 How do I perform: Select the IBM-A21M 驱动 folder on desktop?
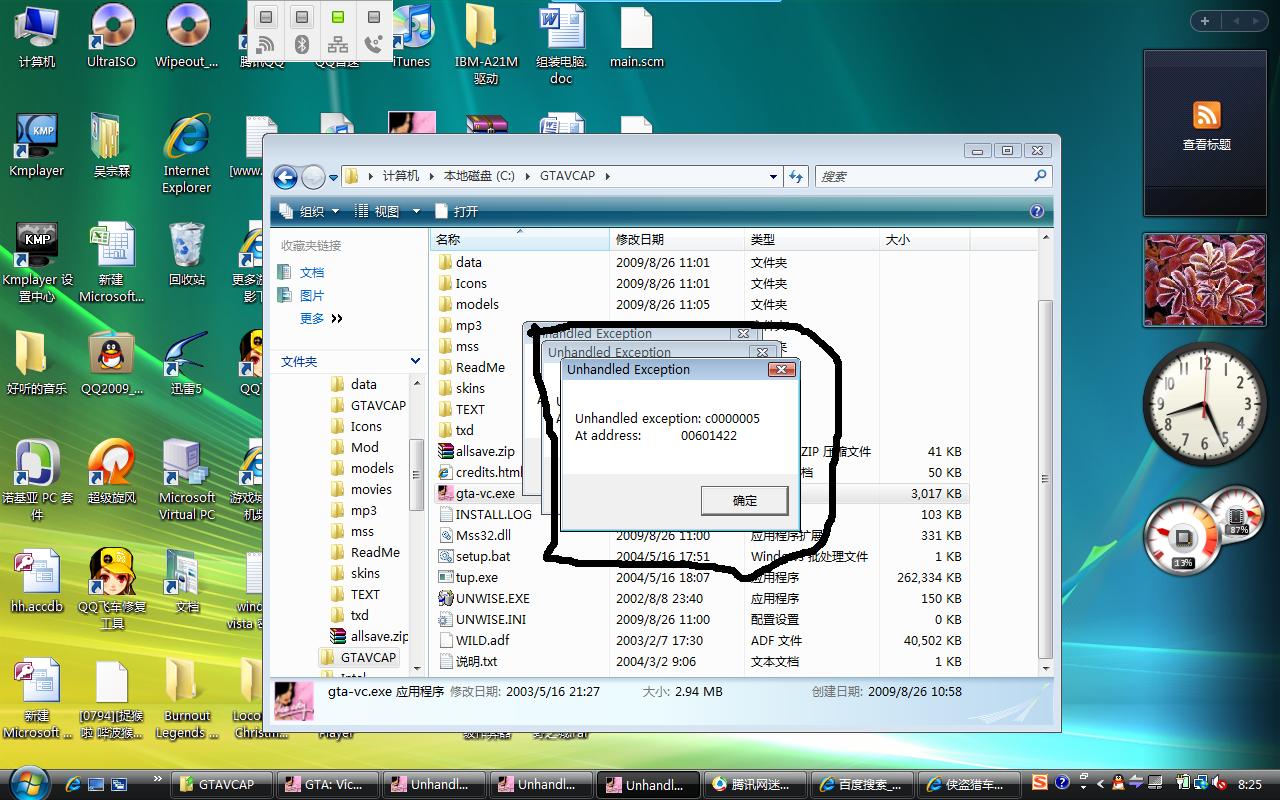tap(486, 45)
